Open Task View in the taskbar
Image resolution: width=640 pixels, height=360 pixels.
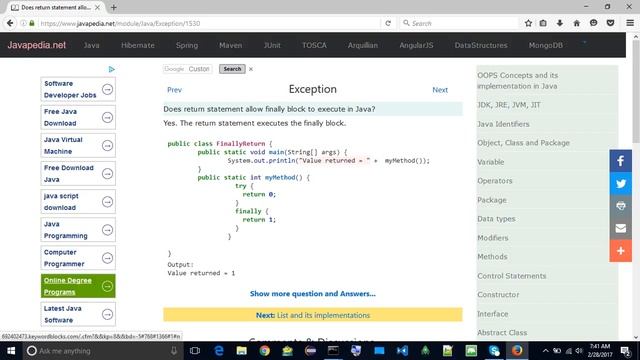pos(195,351)
